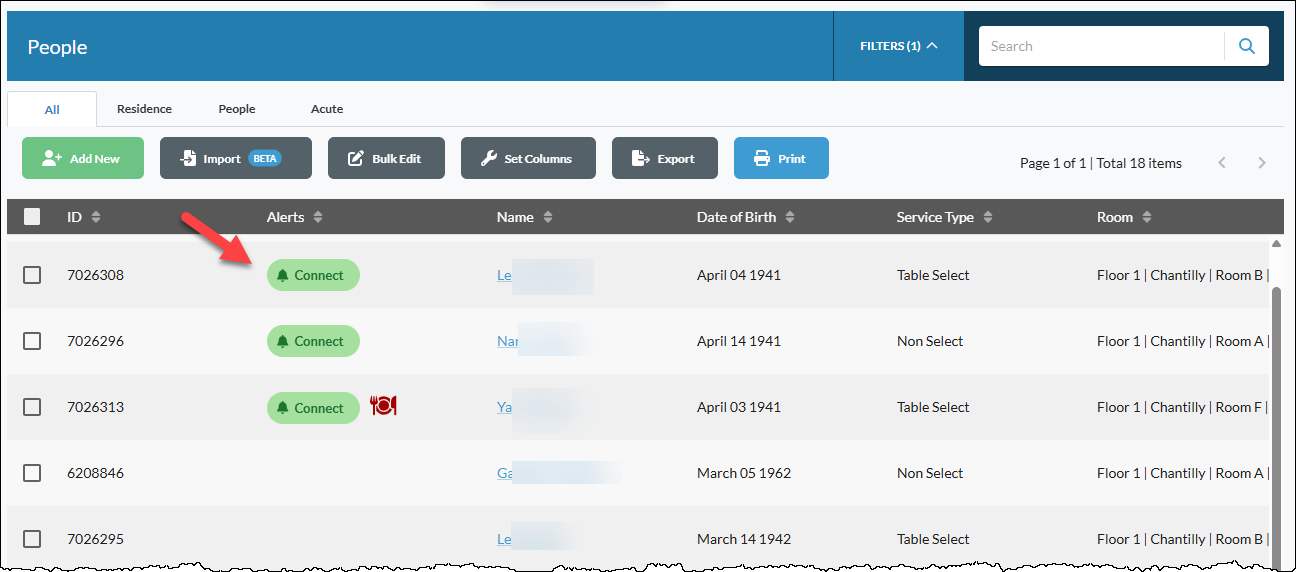Click the 'March 14 1942' birth date
The height and width of the screenshot is (572, 1296).
[744, 539]
